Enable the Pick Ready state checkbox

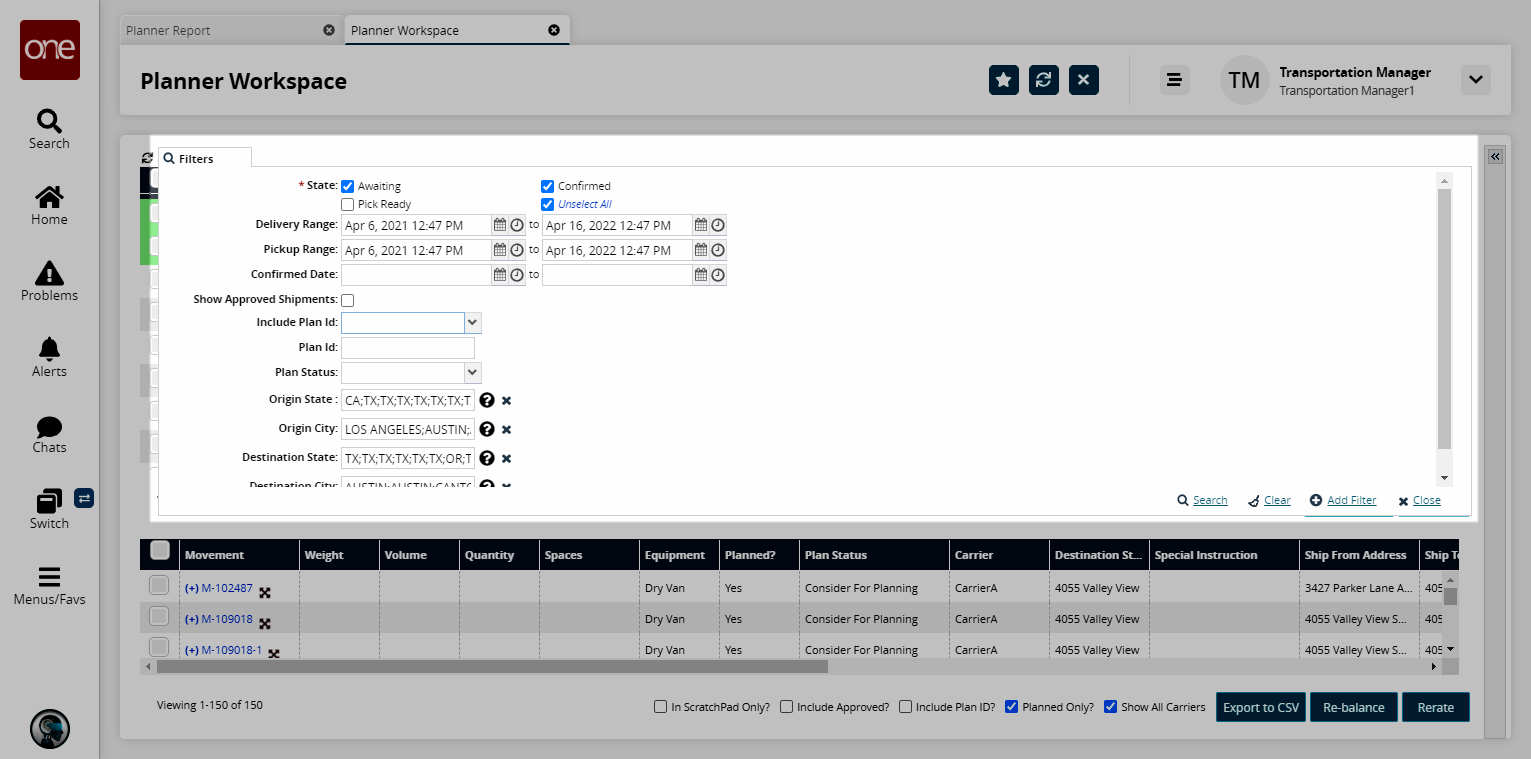tap(348, 204)
